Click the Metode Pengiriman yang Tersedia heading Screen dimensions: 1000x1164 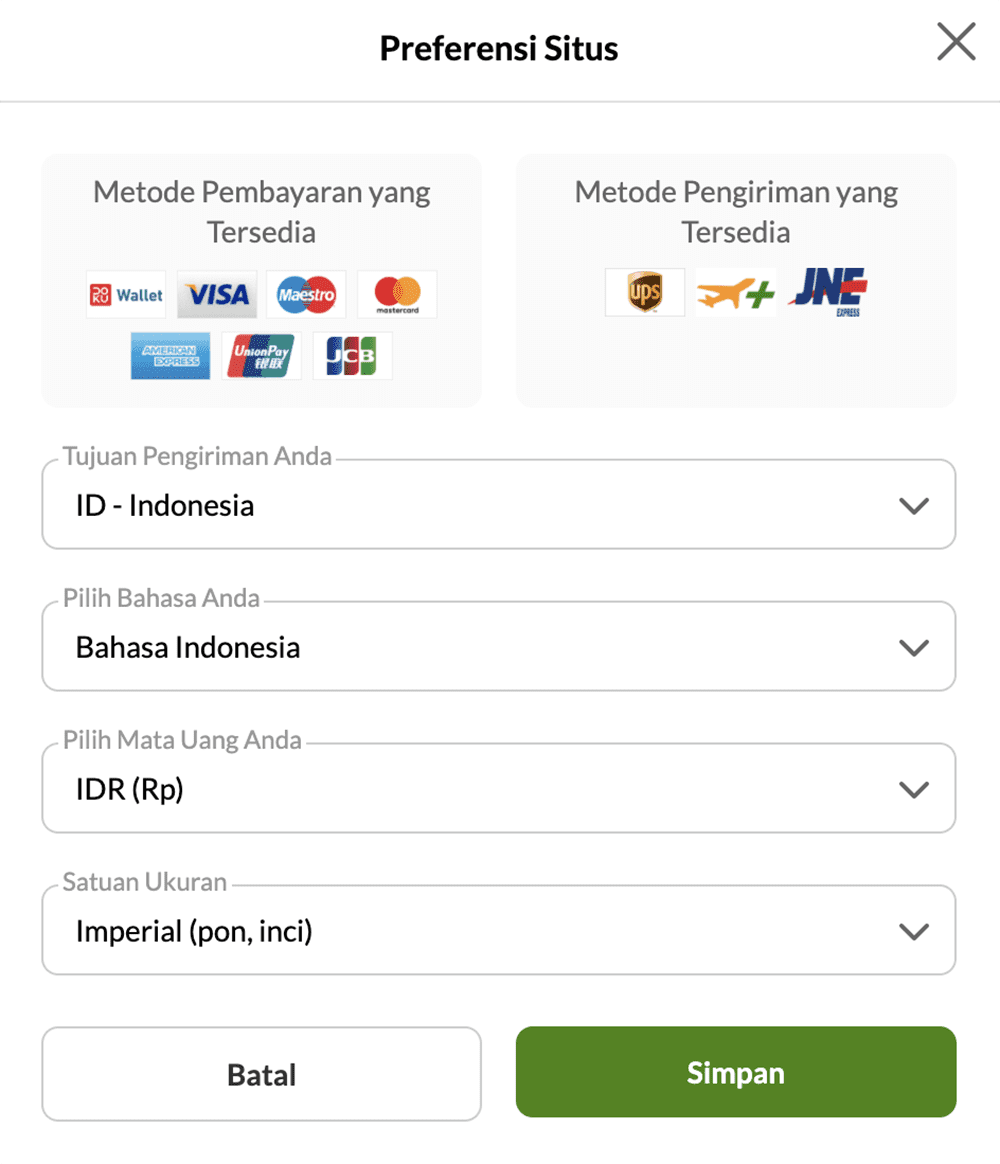coord(736,211)
